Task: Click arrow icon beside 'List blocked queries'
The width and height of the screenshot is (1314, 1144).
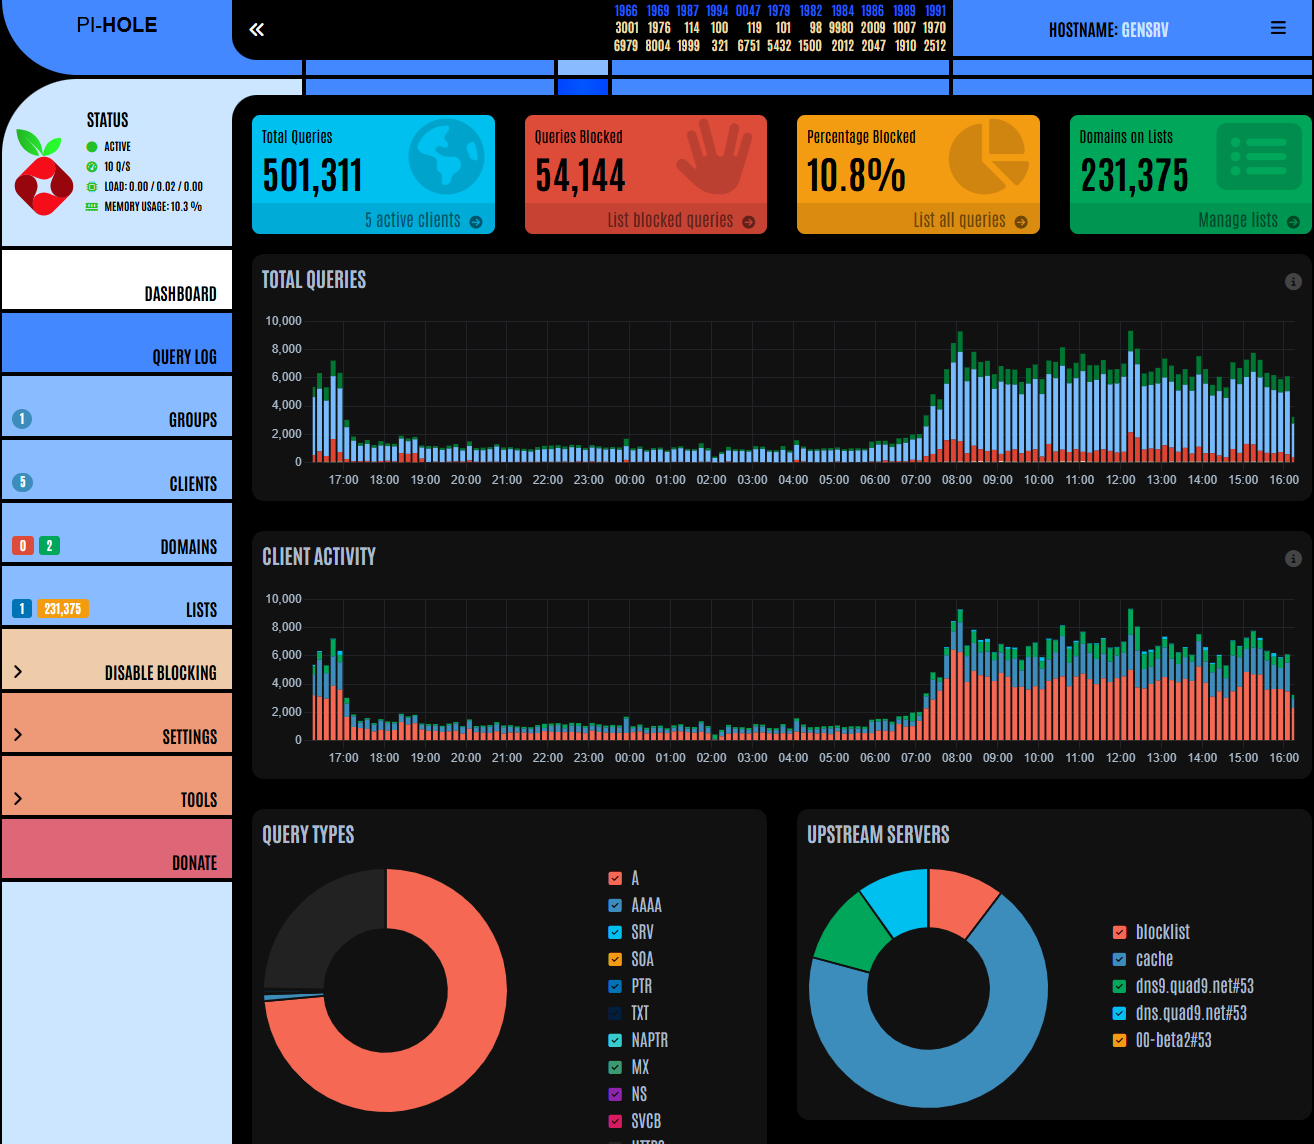Action: coord(749,222)
